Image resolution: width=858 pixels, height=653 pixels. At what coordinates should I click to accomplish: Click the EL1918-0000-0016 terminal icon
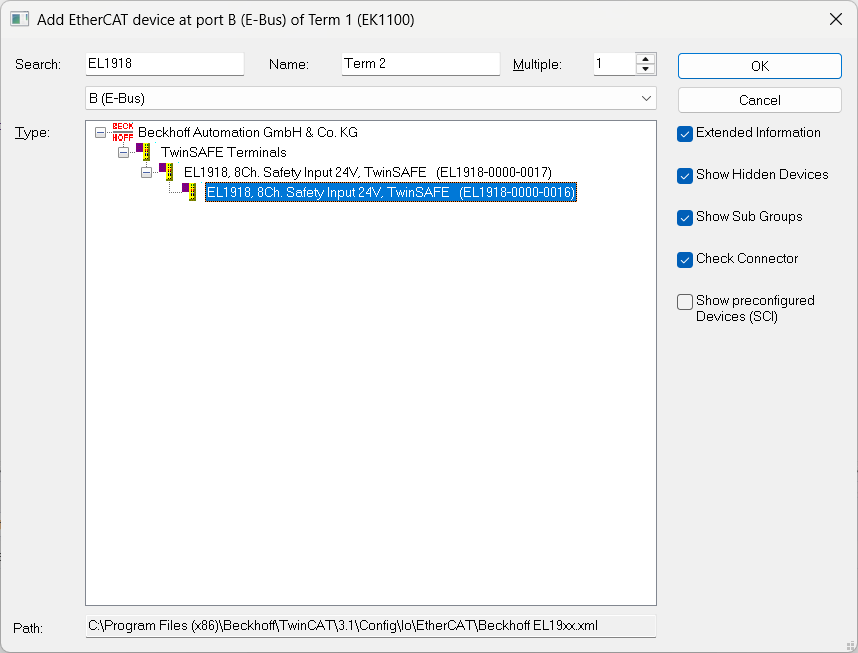point(189,192)
